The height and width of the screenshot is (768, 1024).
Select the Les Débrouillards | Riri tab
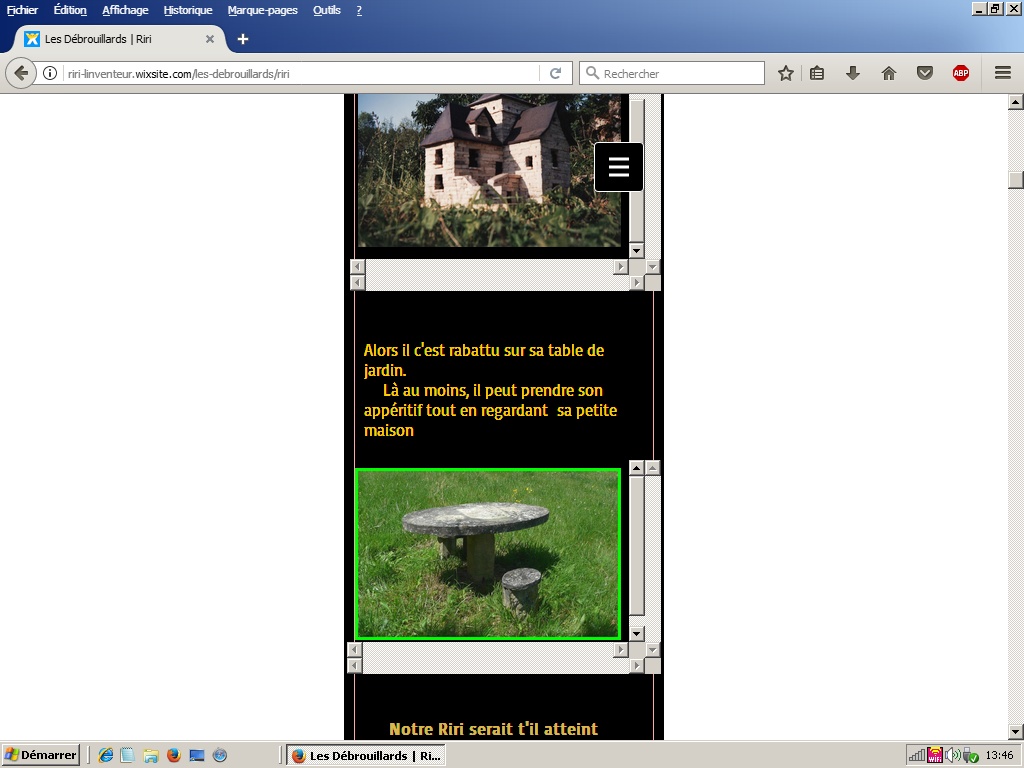pos(120,39)
